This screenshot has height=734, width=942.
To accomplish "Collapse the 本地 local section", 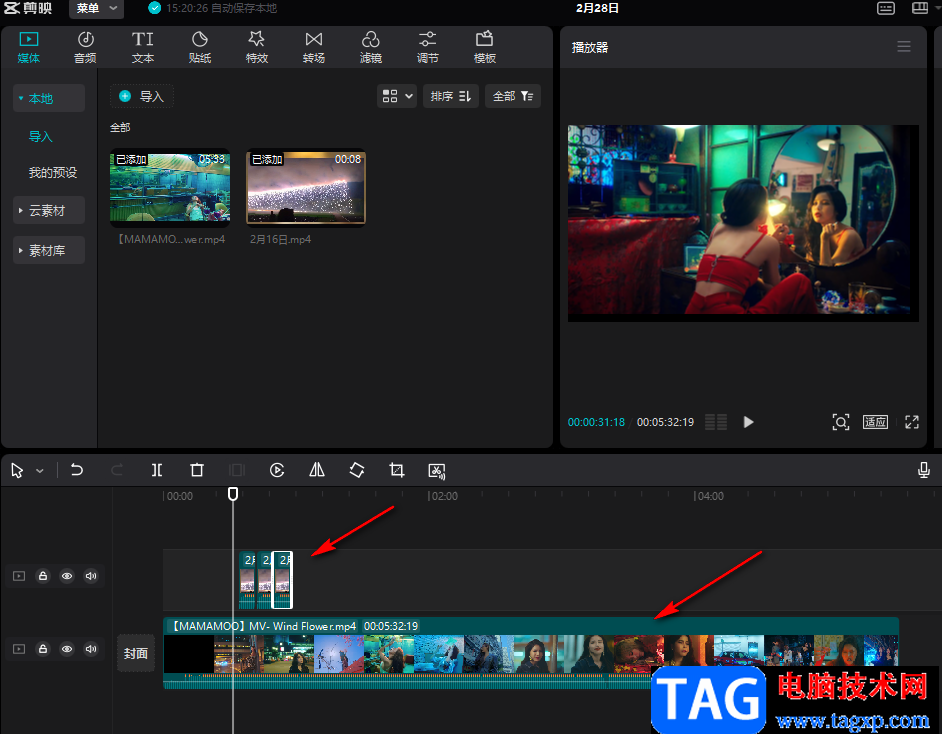I will point(49,98).
